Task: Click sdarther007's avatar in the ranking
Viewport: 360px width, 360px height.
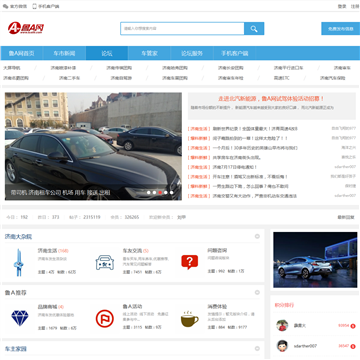Action: click(x=282, y=346)
